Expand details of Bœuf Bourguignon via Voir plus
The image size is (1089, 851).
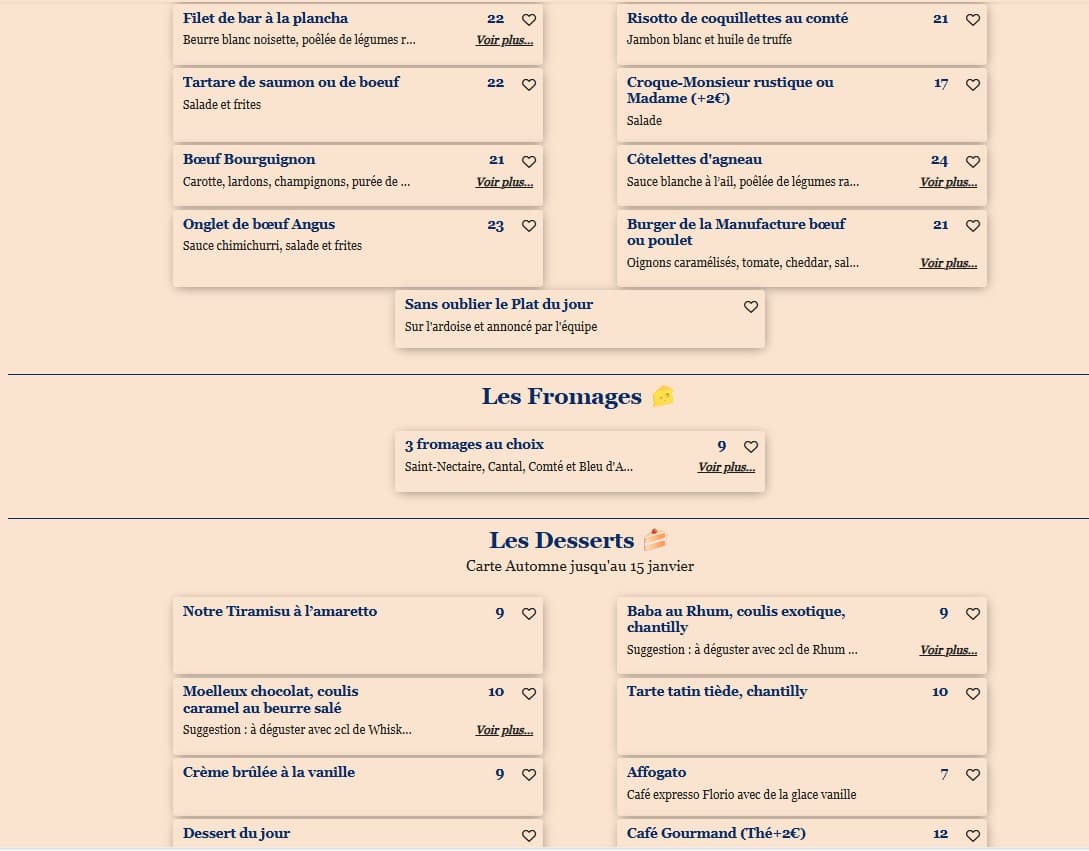click(504, 182)
